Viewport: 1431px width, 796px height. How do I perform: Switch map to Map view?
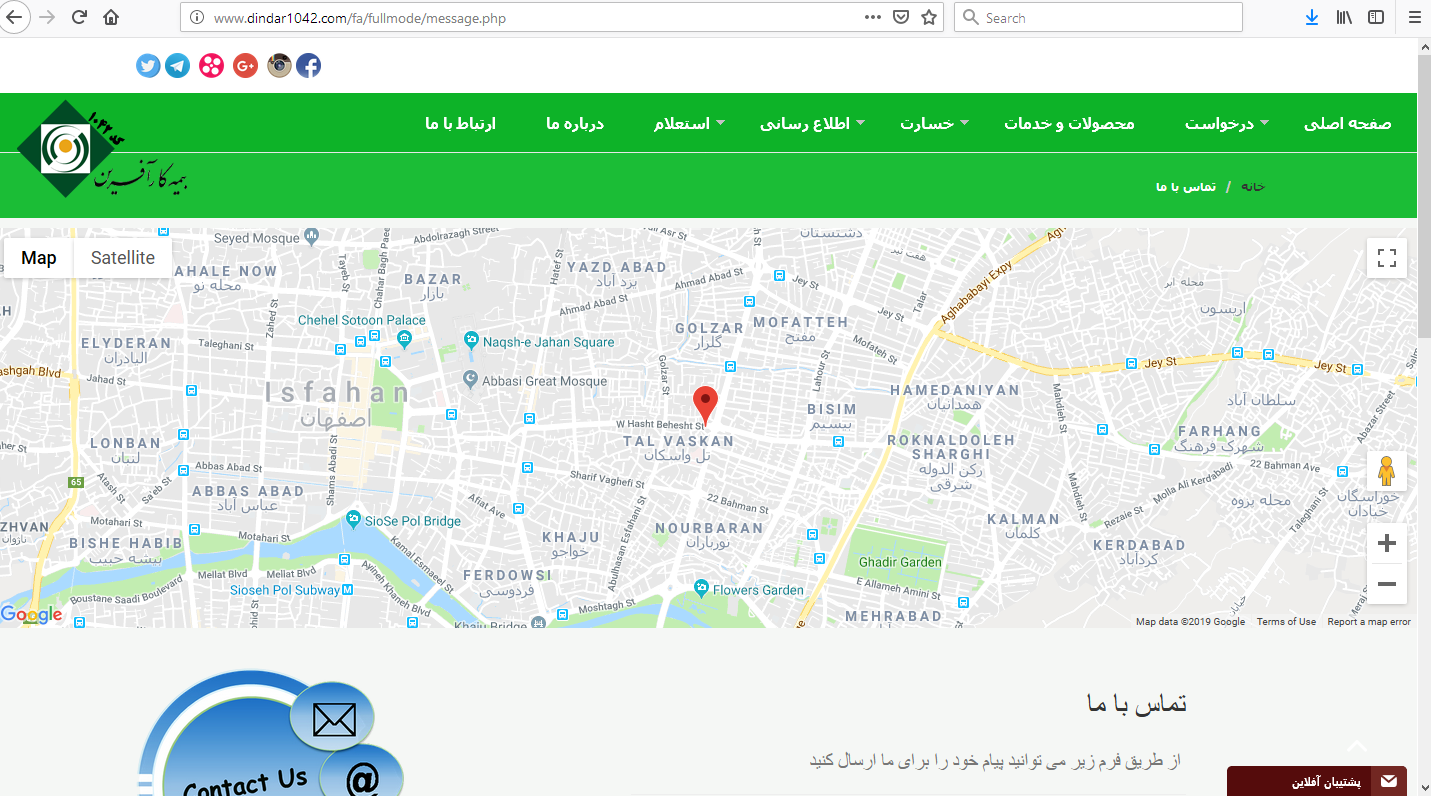tap(39, 258)
